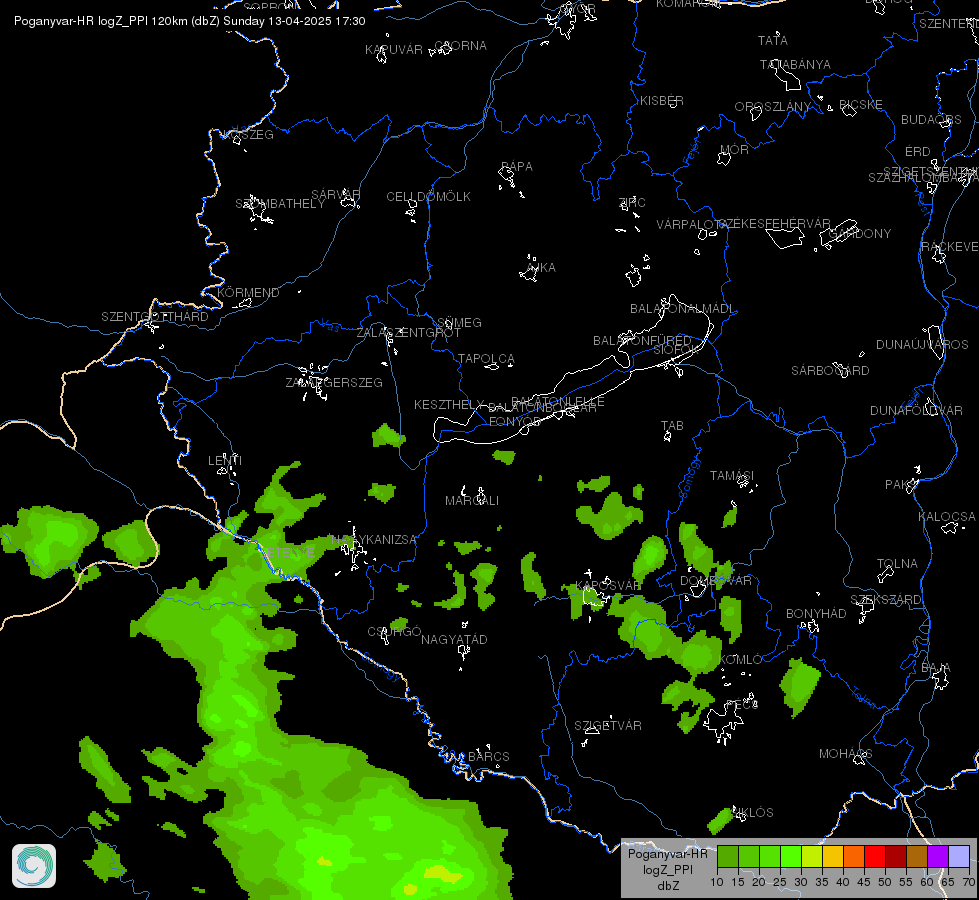Click the SZÉKESFEHÉRVÁR city label
This screenshot has height=900, width=979.
pos(774,224)
